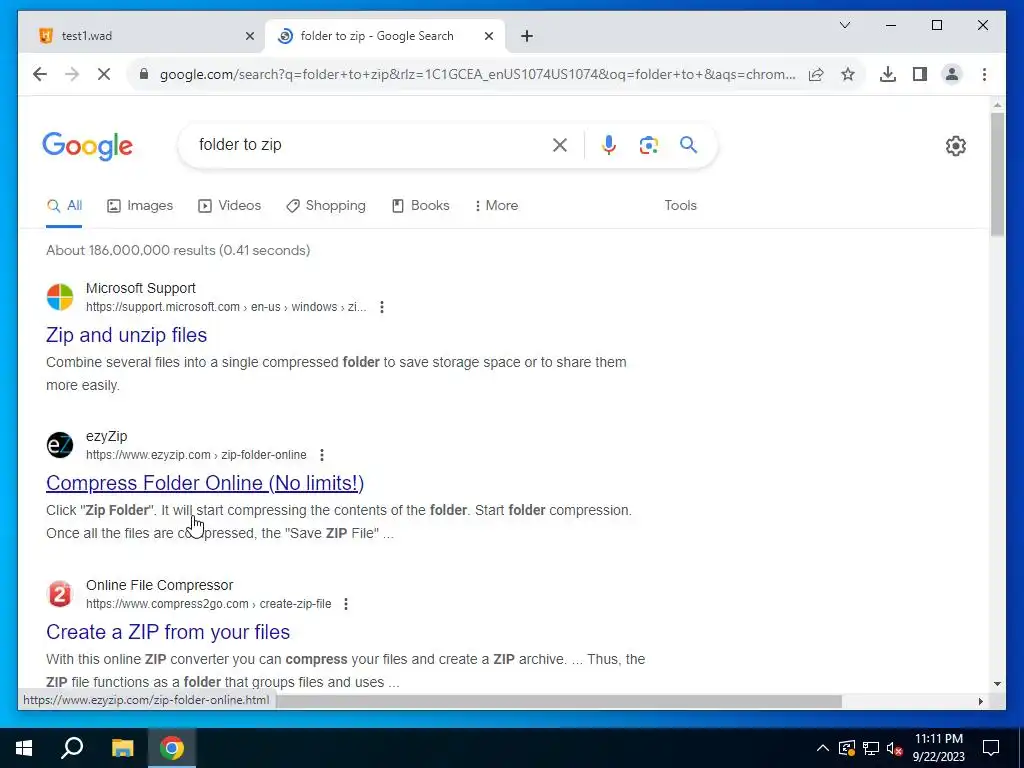
Task: Open File Explorer from taskbar
Action: 122,748
